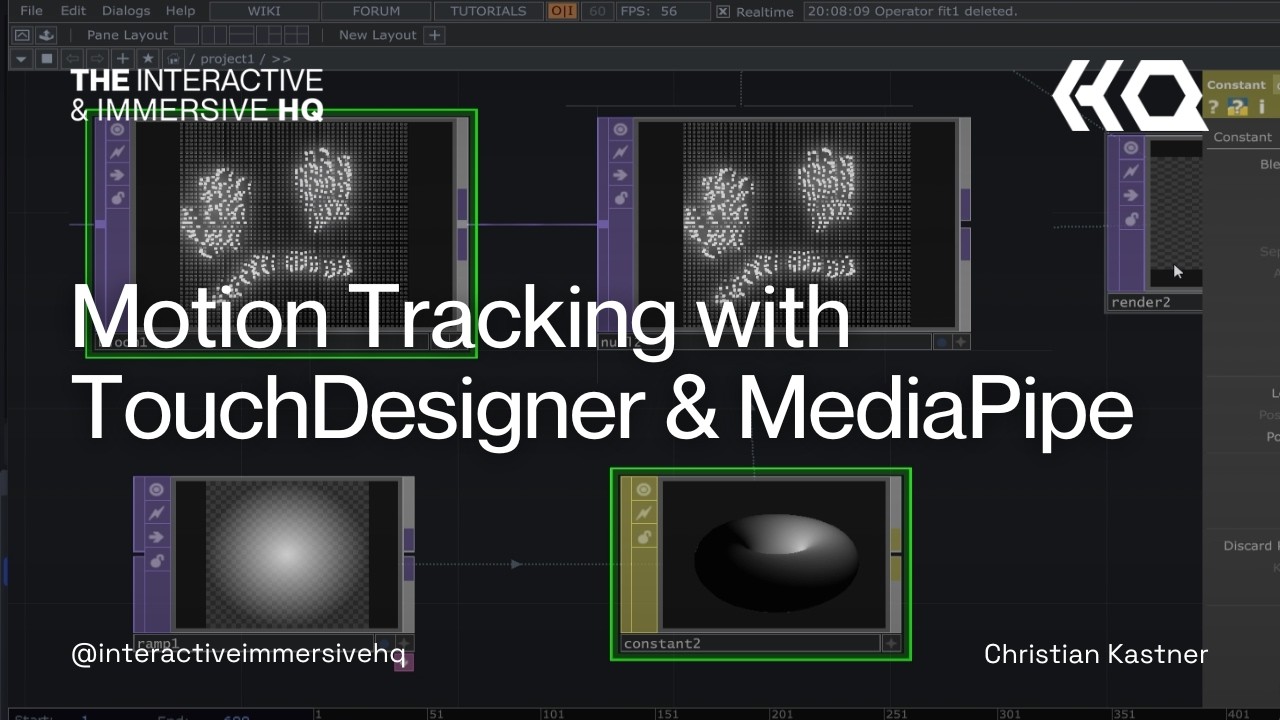Screen dimensions: 1280x720
Task: Toggle the orange O|I perform button
Action: (563, 11)
